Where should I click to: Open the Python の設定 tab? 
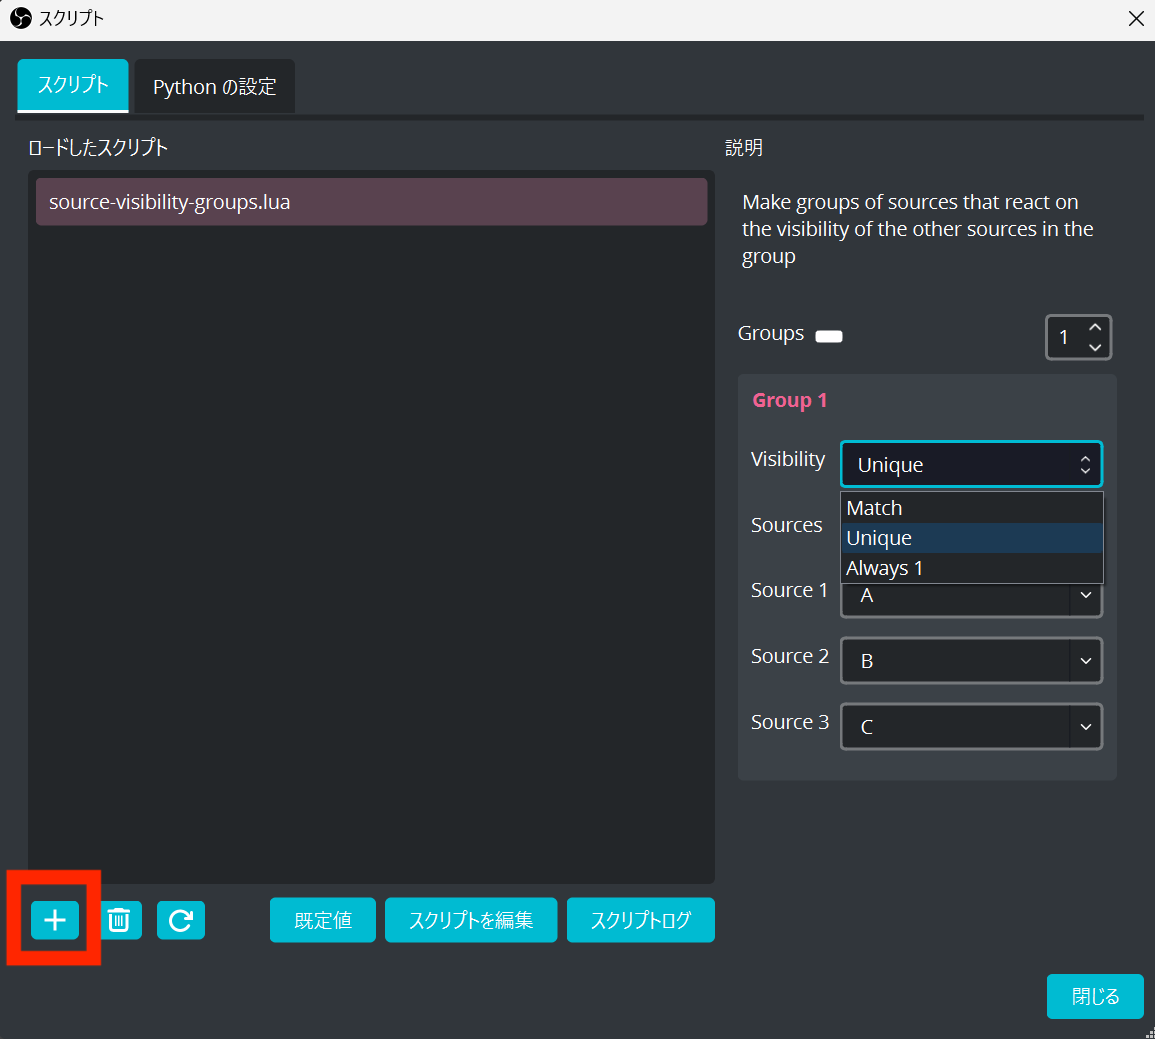(214, 87)
